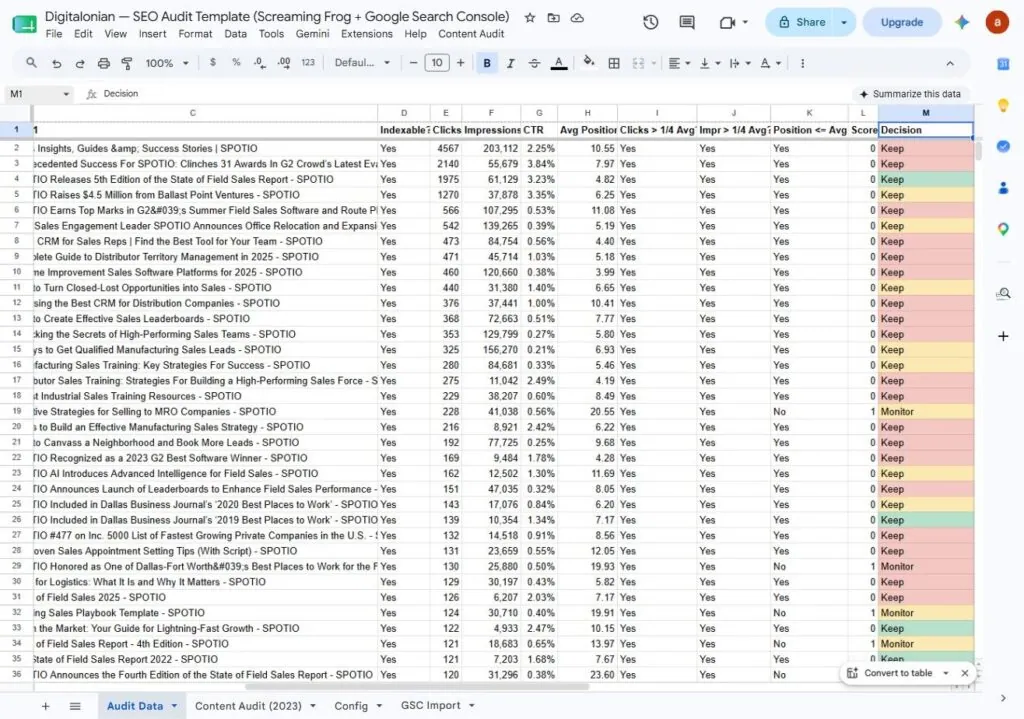Print the spreadsheet
This screenshot has height=719, width=1024.
103,63
